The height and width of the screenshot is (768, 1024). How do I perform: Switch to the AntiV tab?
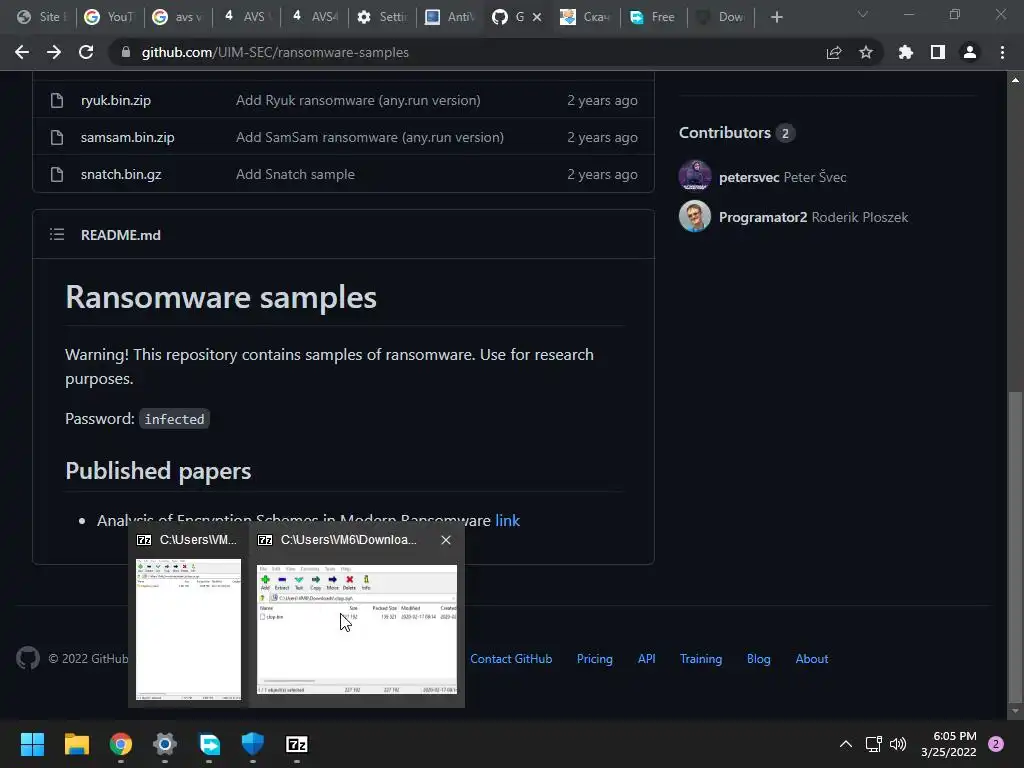(451, 17)
